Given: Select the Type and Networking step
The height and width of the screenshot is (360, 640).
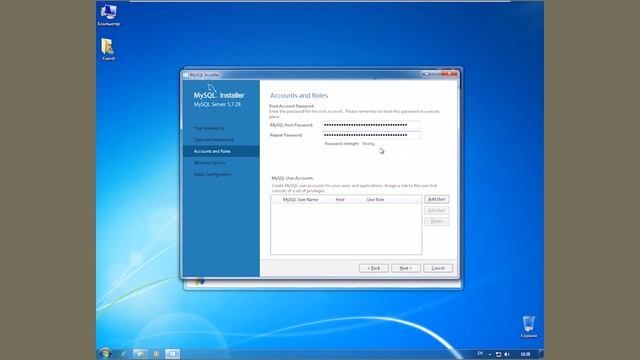Looking at the screenshot, I should coord(214,140).
